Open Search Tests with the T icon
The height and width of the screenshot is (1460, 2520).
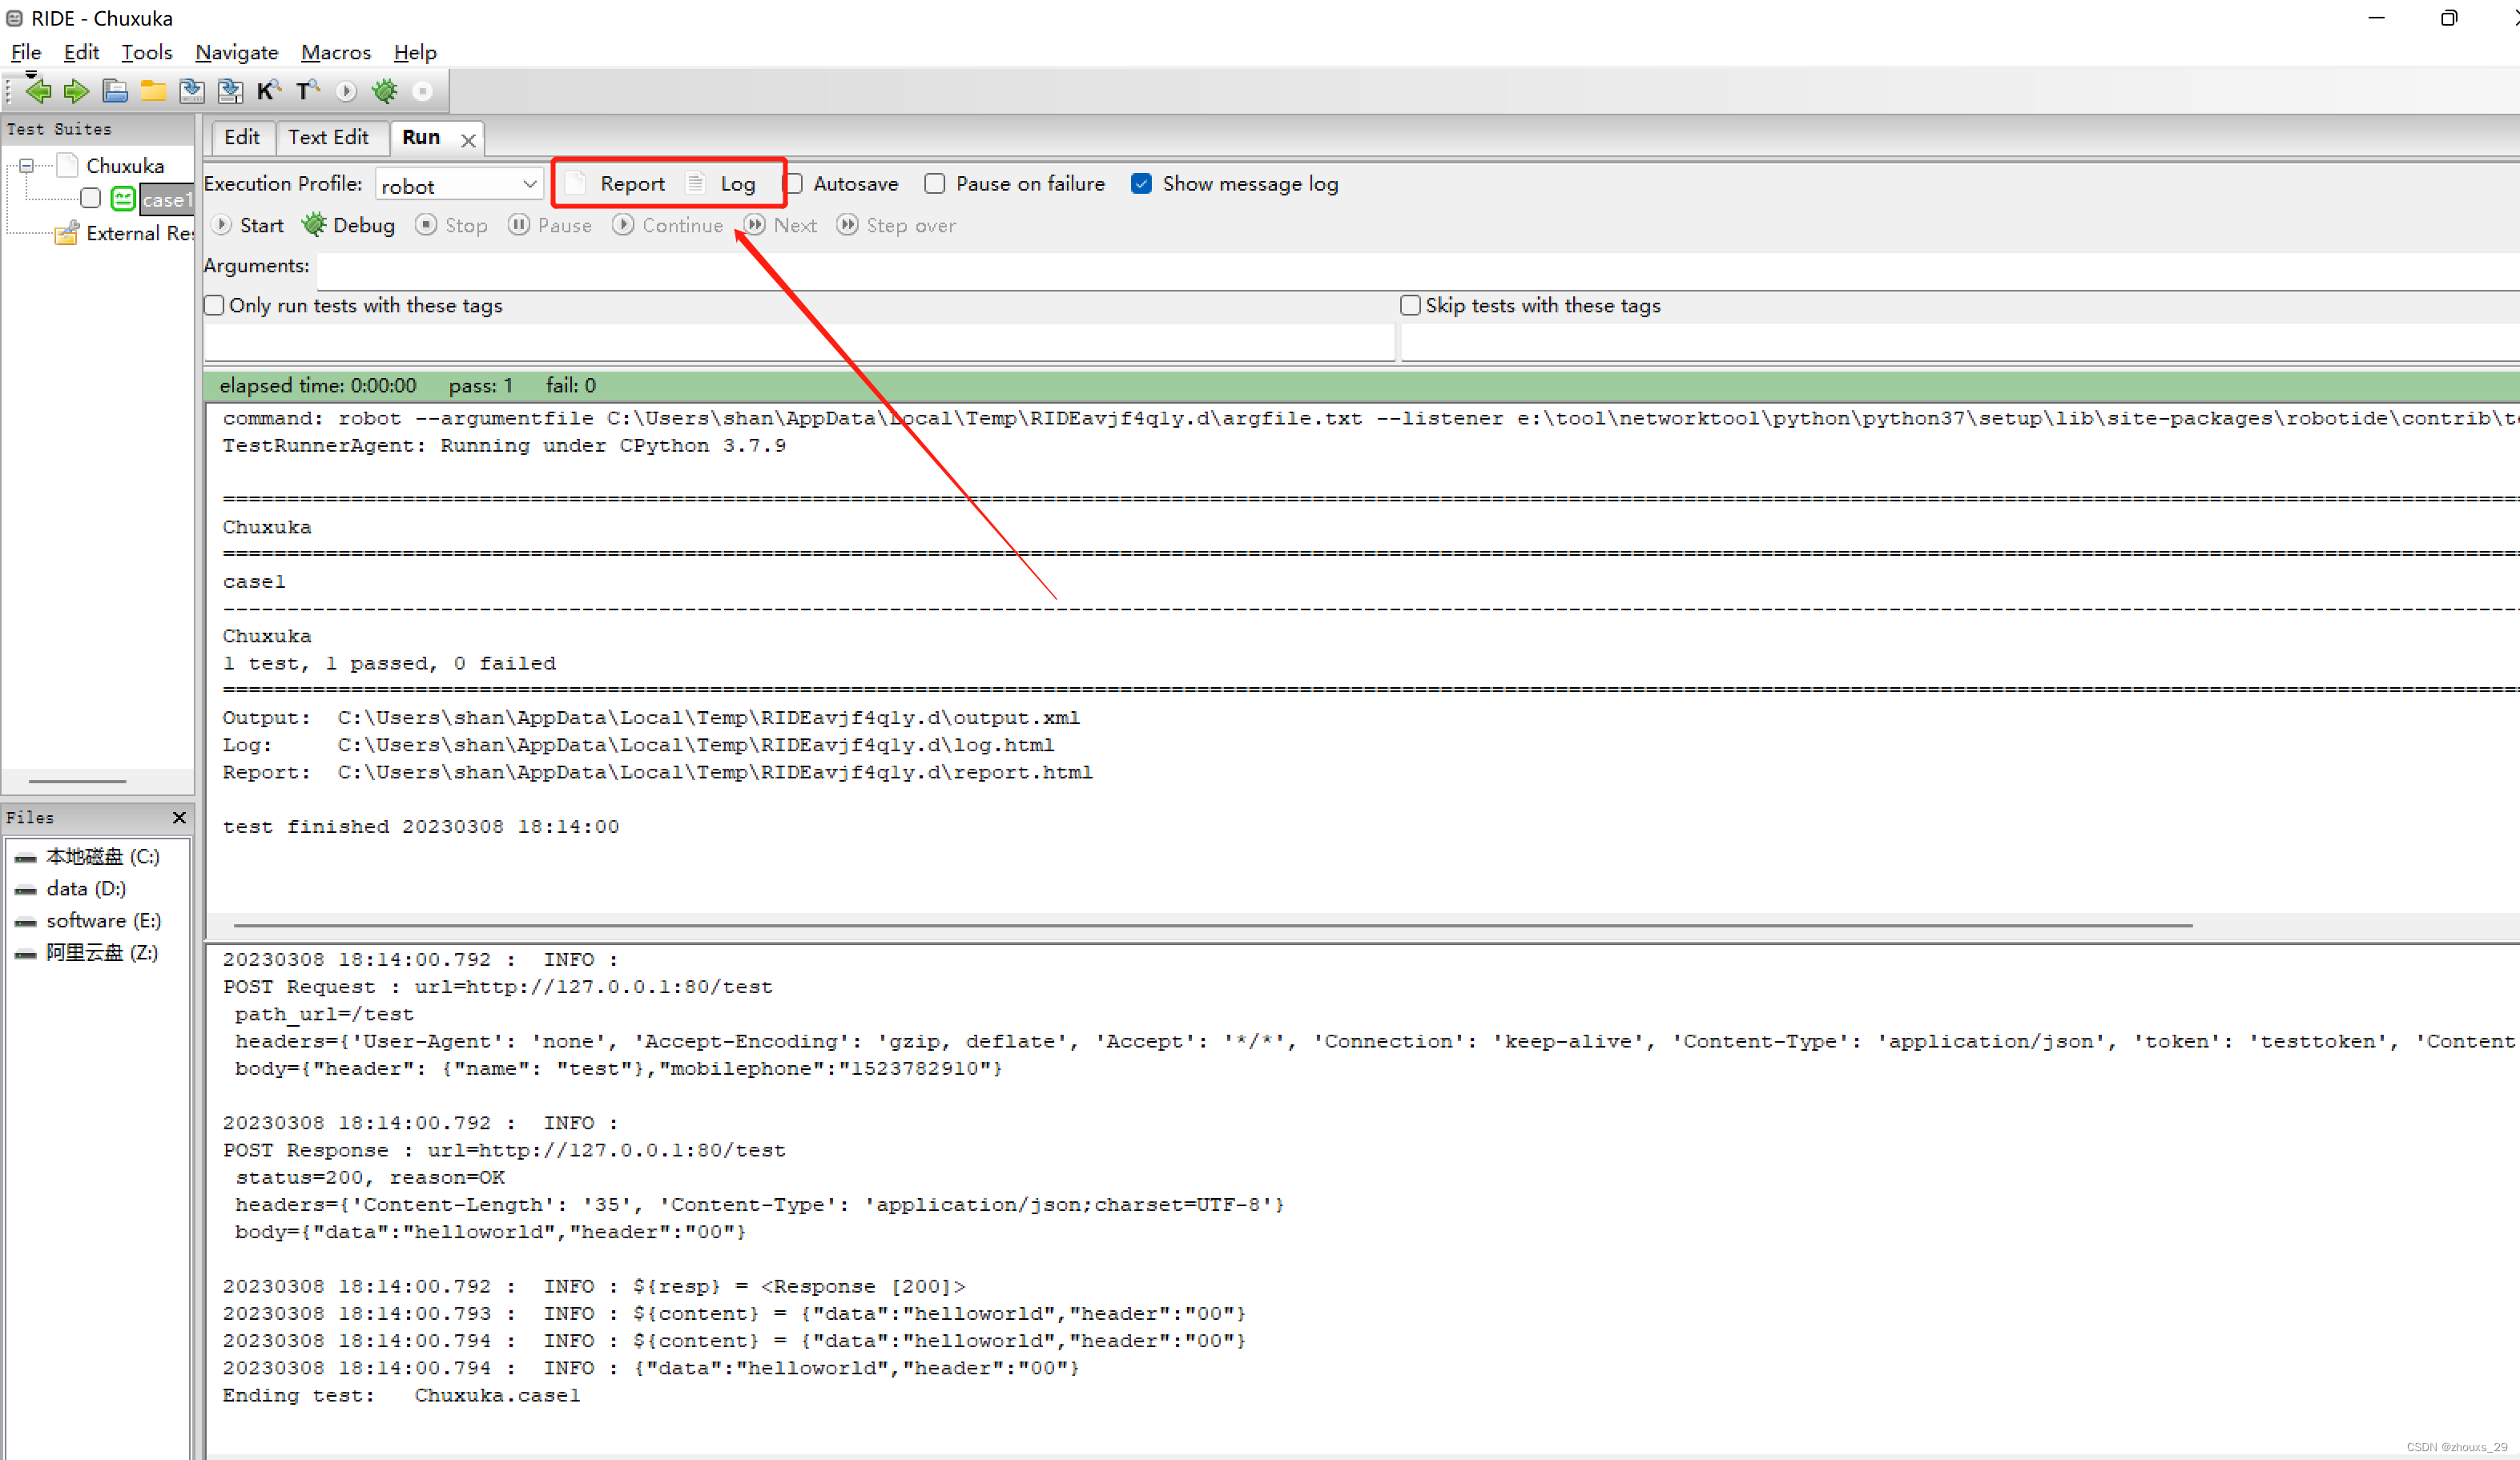[307, 92]
